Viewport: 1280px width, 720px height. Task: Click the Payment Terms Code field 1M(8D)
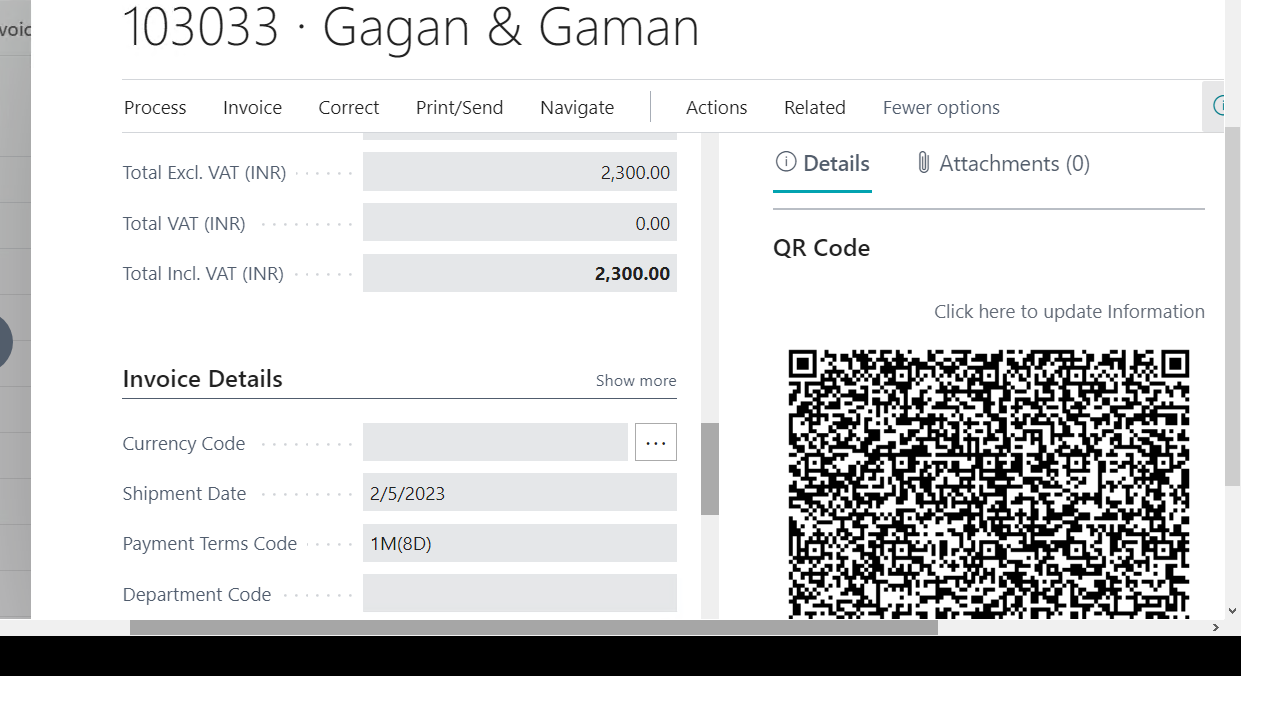pos(520,543)
